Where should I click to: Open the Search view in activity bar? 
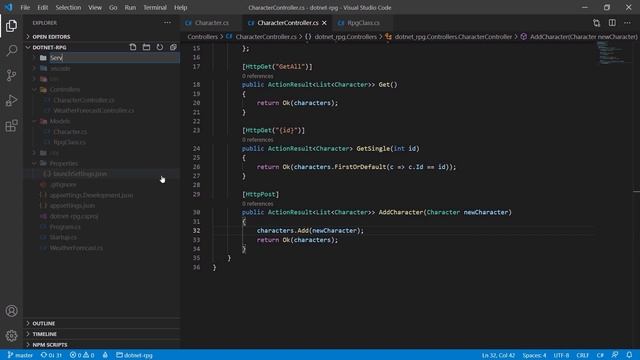tap(11, 51)
